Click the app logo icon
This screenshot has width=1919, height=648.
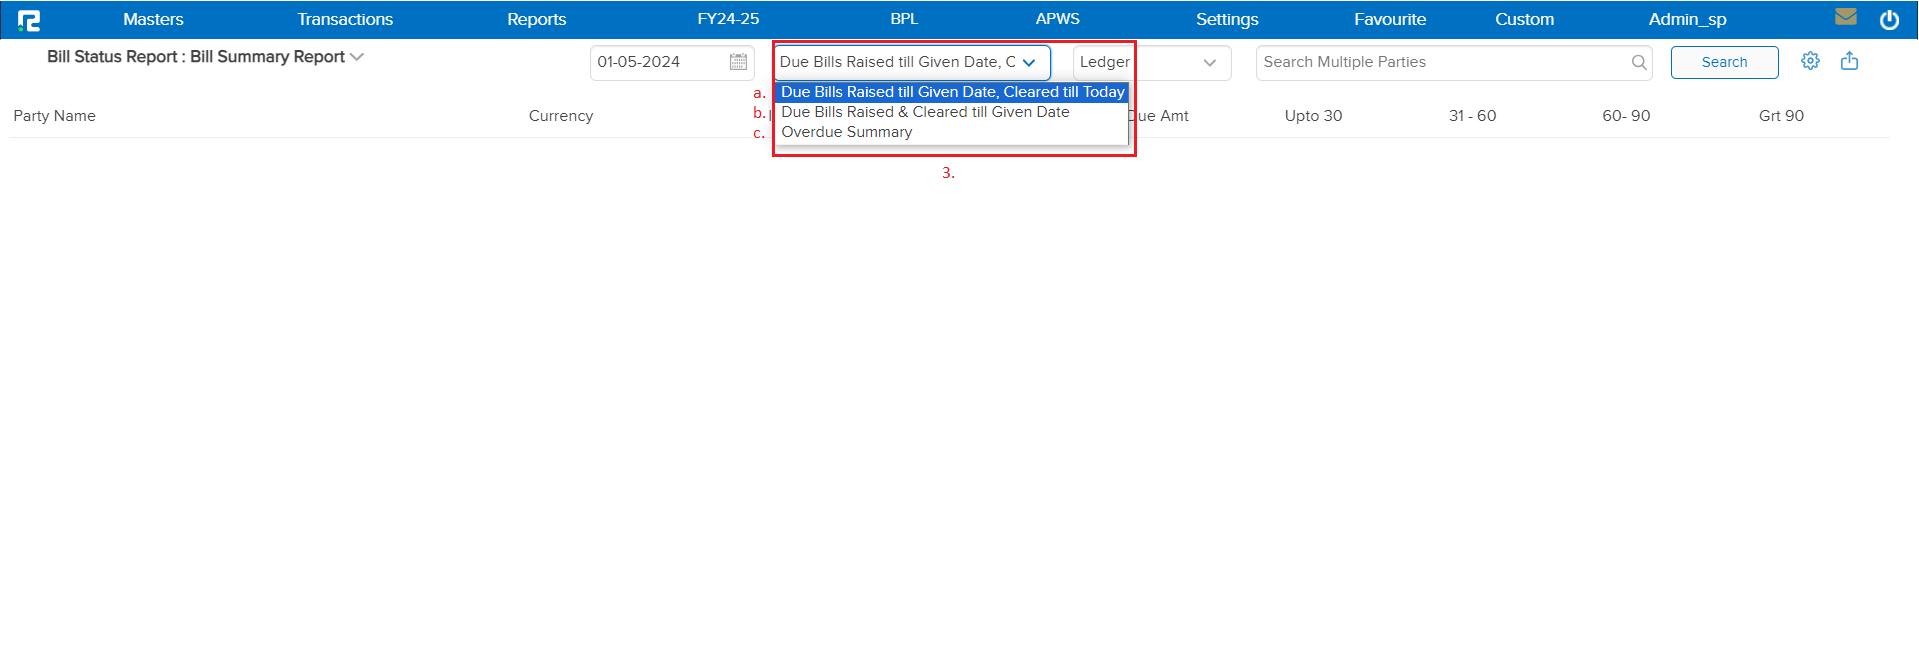29,20
